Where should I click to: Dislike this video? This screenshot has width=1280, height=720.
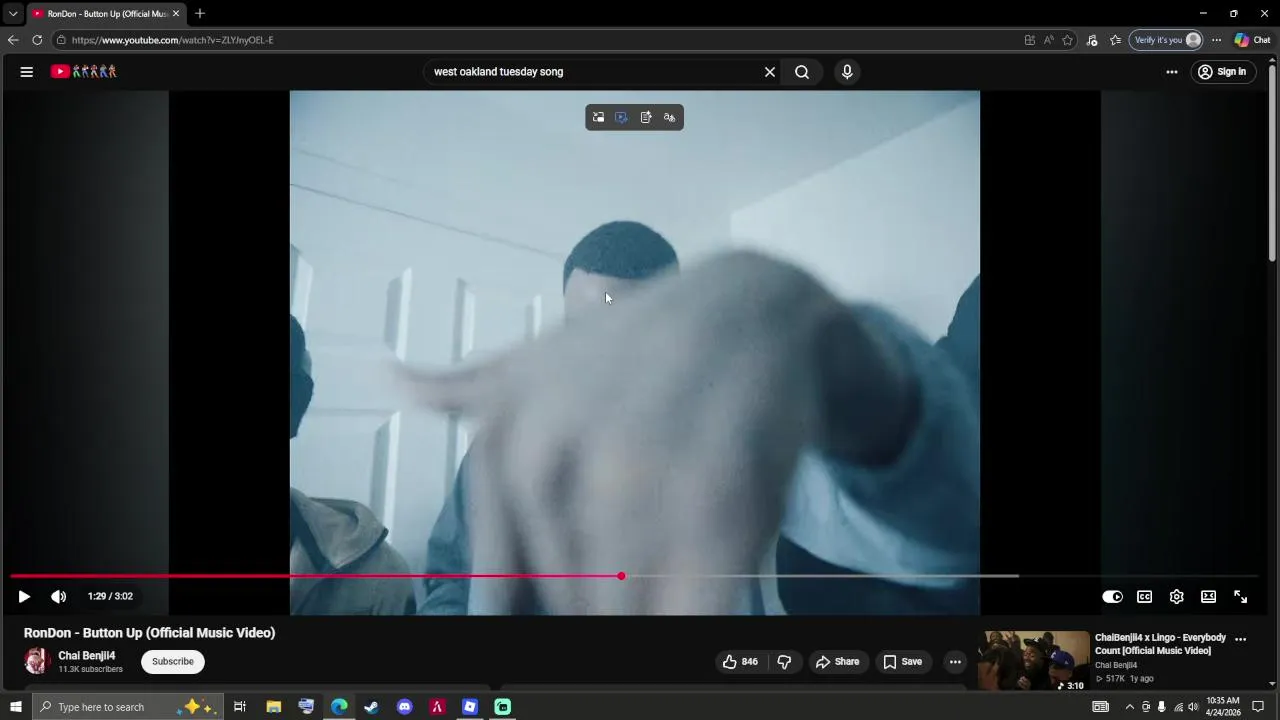point(784,661)
